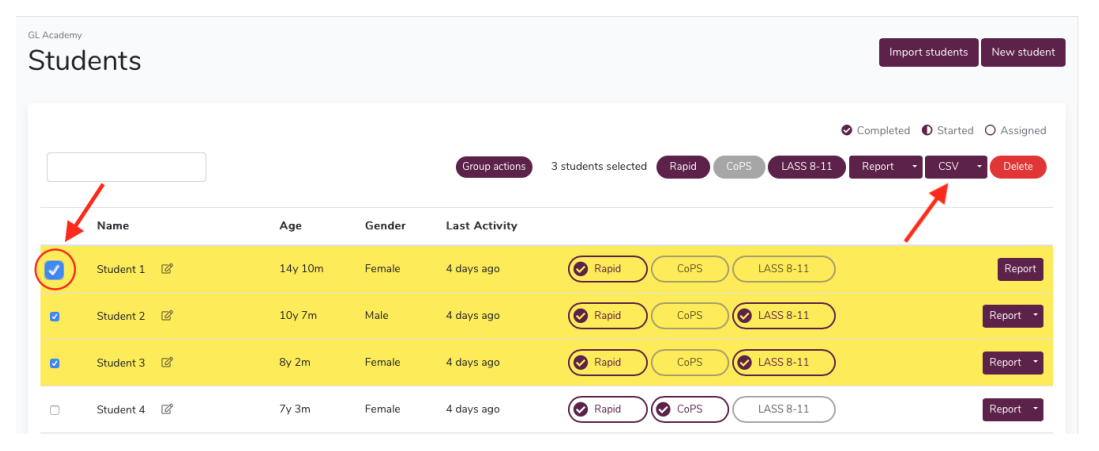
Task: Open the Group actions menu
Action: click(494, 167)
